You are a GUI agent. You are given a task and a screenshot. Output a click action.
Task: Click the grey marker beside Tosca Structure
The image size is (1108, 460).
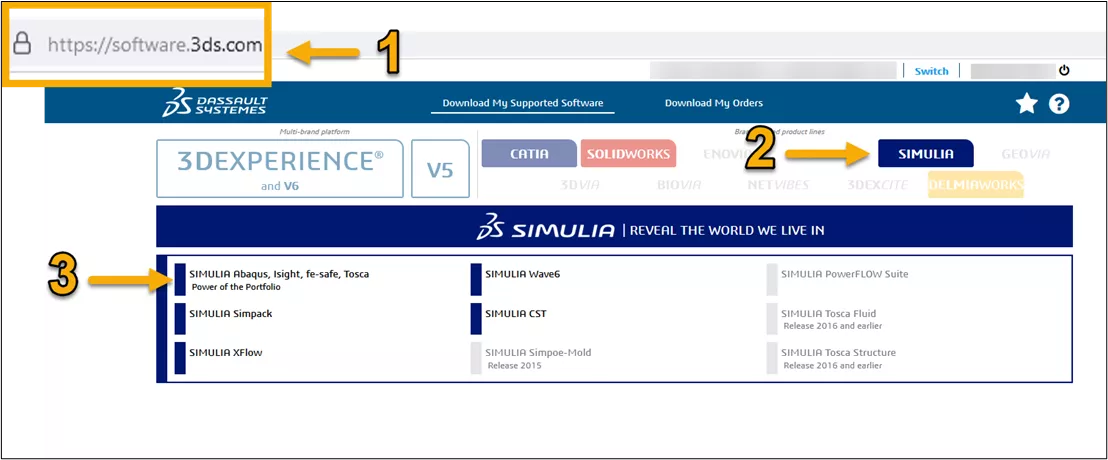click(x=772, y=358)
